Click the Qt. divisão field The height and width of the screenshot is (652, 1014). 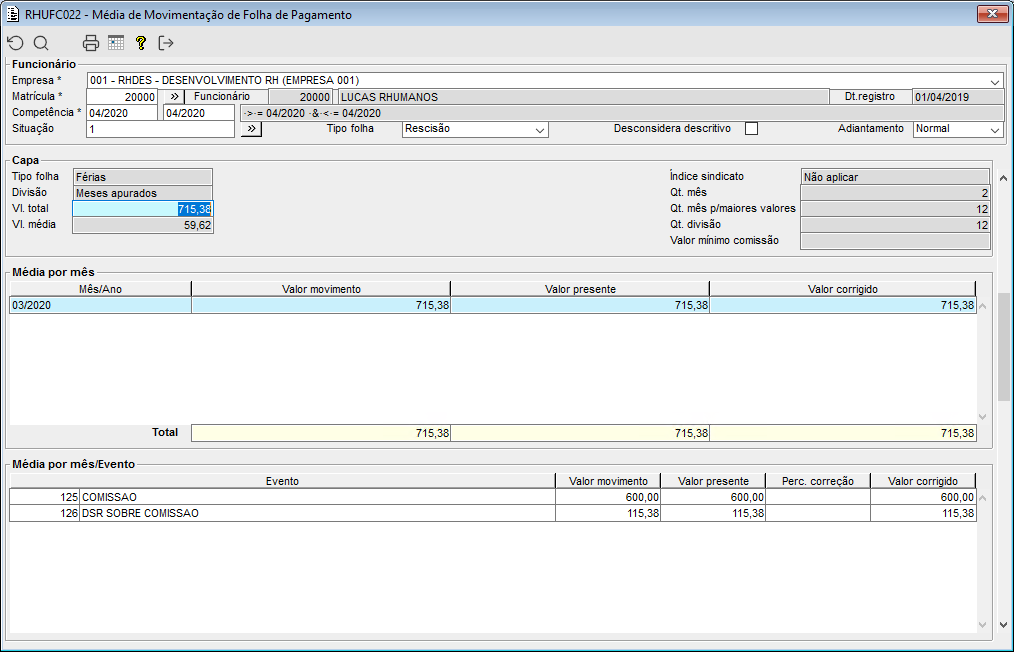pyautogui.click(x=895, y=225)
